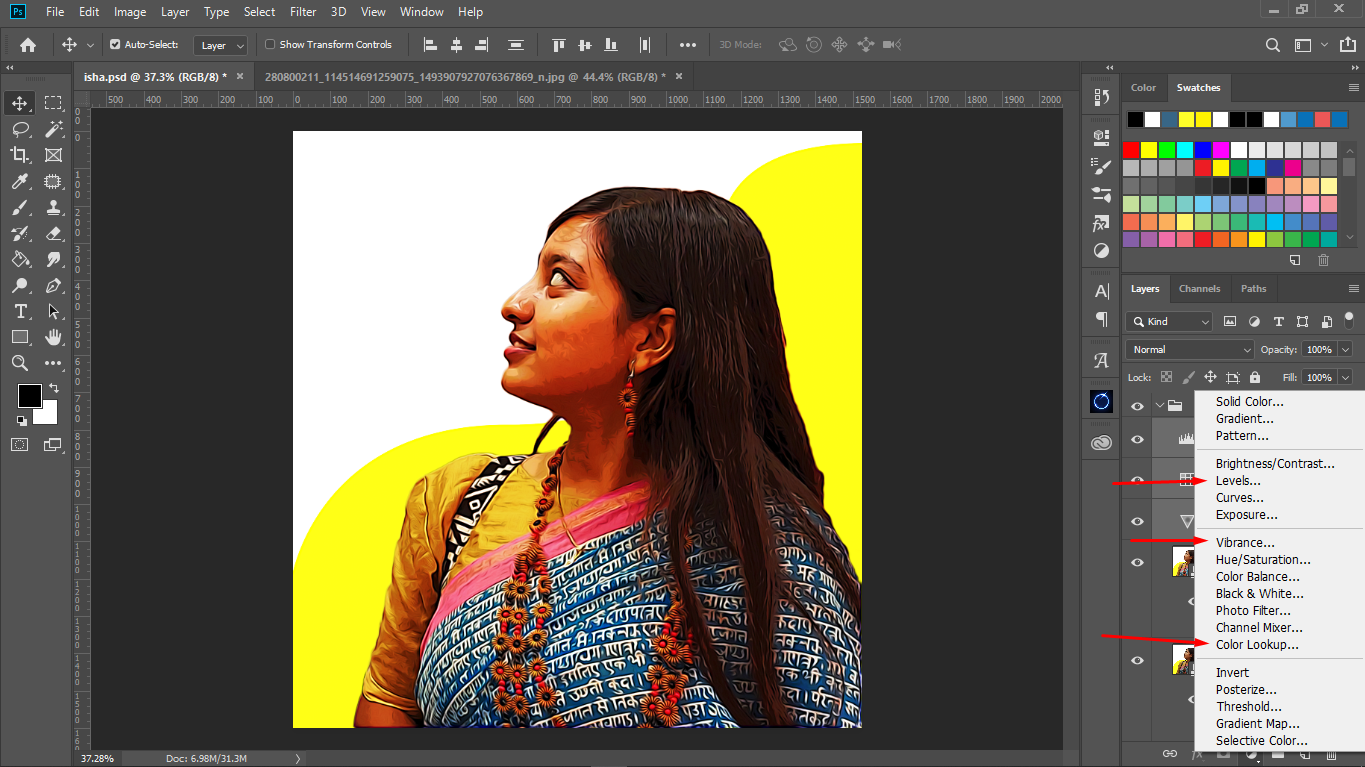
Task: Expand the Opacity 100% dropdown arrow
Action: click(x=1345, y=350)
